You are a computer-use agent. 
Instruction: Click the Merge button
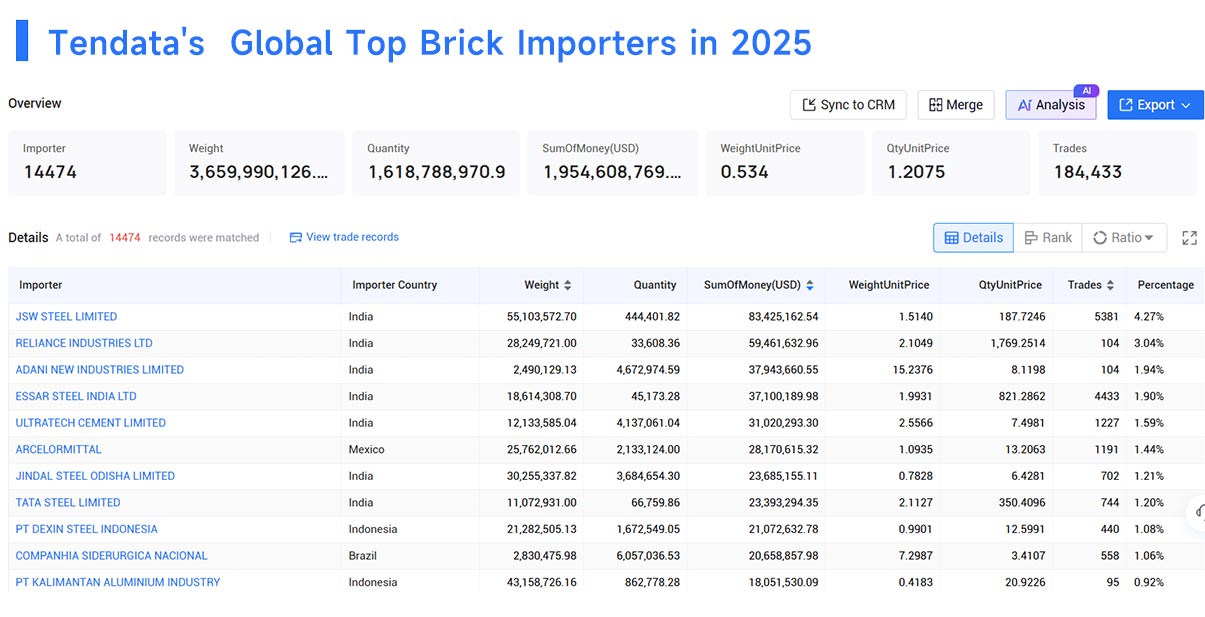pos(956,105)
